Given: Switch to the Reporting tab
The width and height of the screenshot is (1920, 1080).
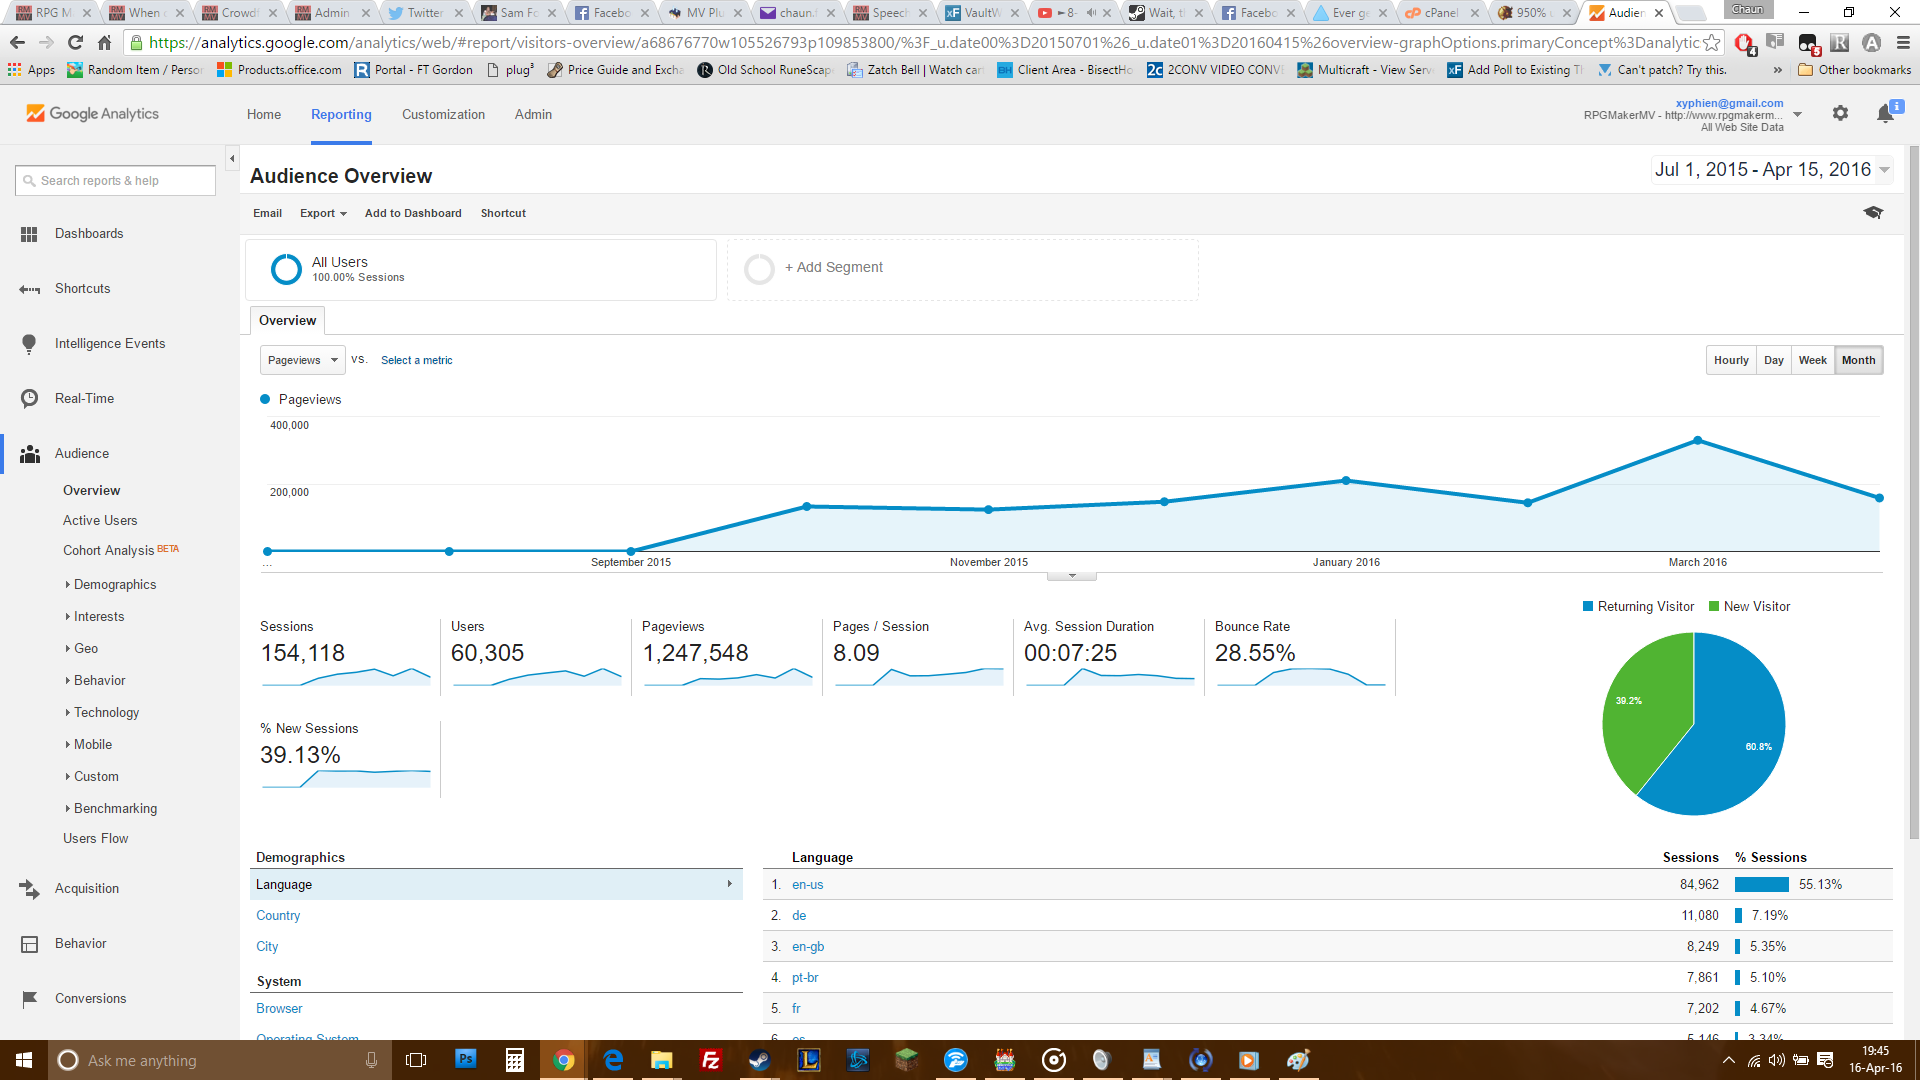Looking at the screenshot, I should [341, 115].
